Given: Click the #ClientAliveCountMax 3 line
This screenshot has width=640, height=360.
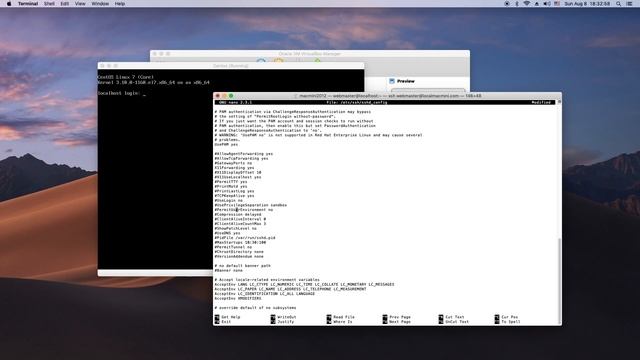Looking at the screenshot, I should pyautogui.click(x=240, y=224).
